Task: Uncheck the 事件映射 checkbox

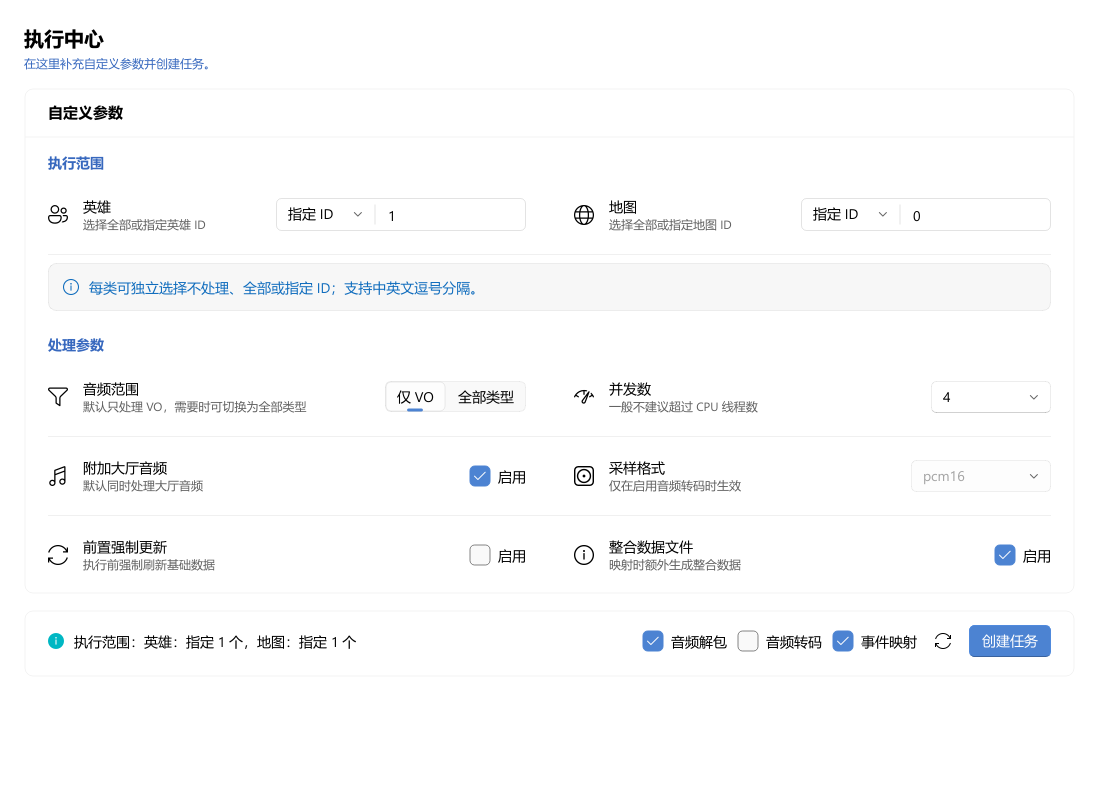Action: point(842,641)
